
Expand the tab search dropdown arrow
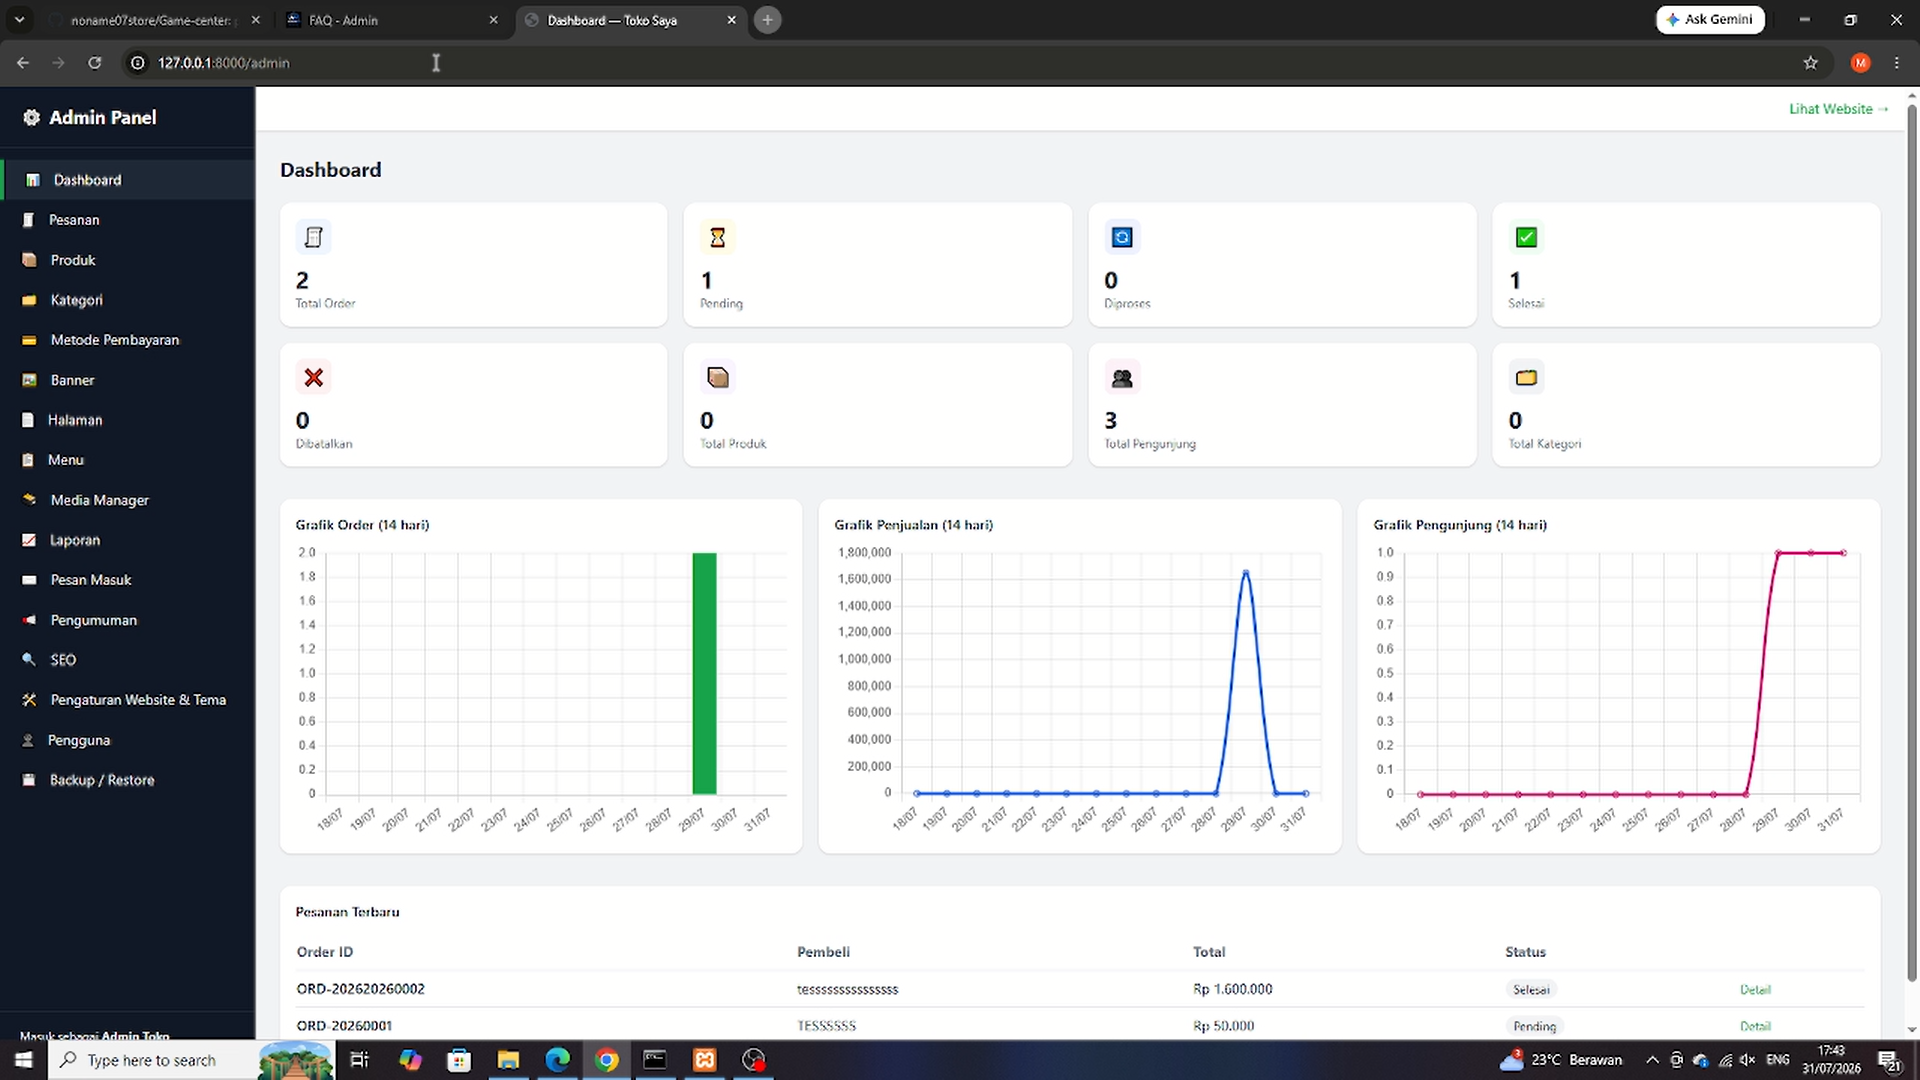19,20
